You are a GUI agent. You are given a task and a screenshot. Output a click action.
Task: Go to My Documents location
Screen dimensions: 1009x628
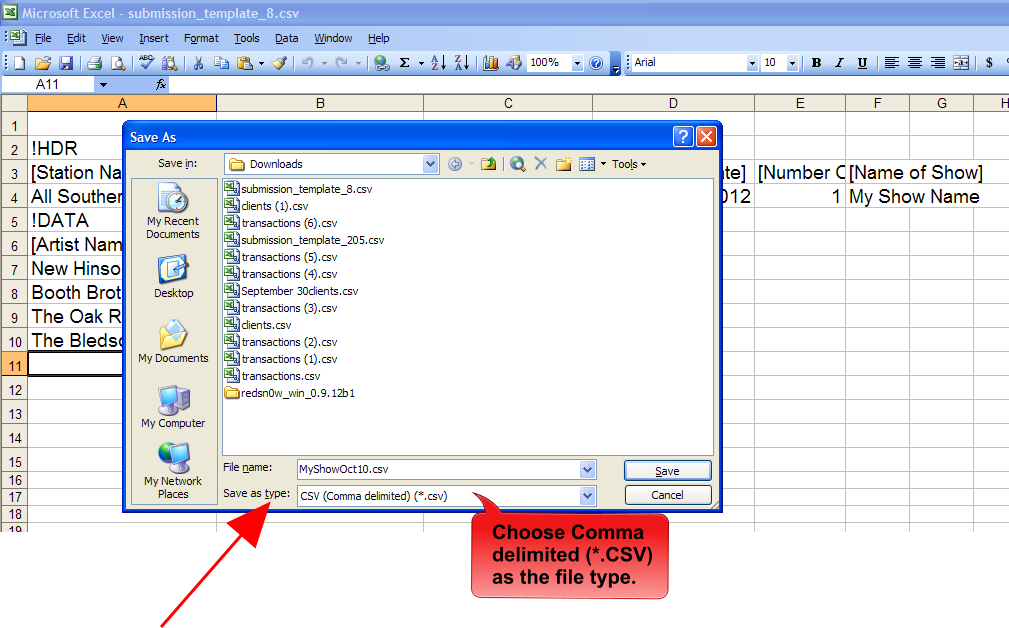173,342
